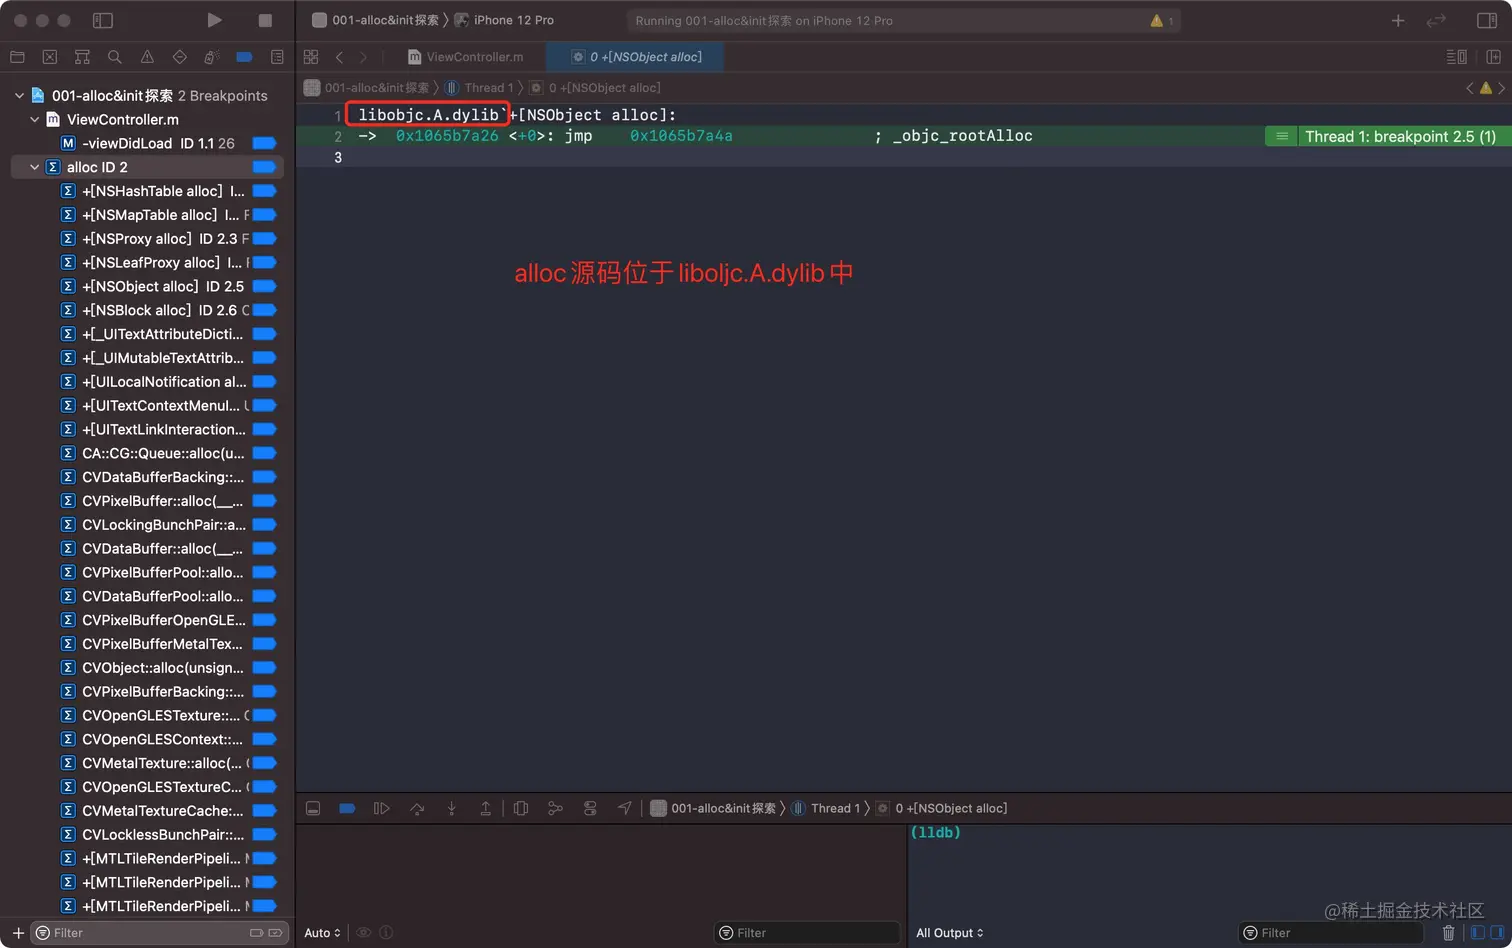Toggle the inspector panel on the right
The image size is (1512, 948).
1487,20
